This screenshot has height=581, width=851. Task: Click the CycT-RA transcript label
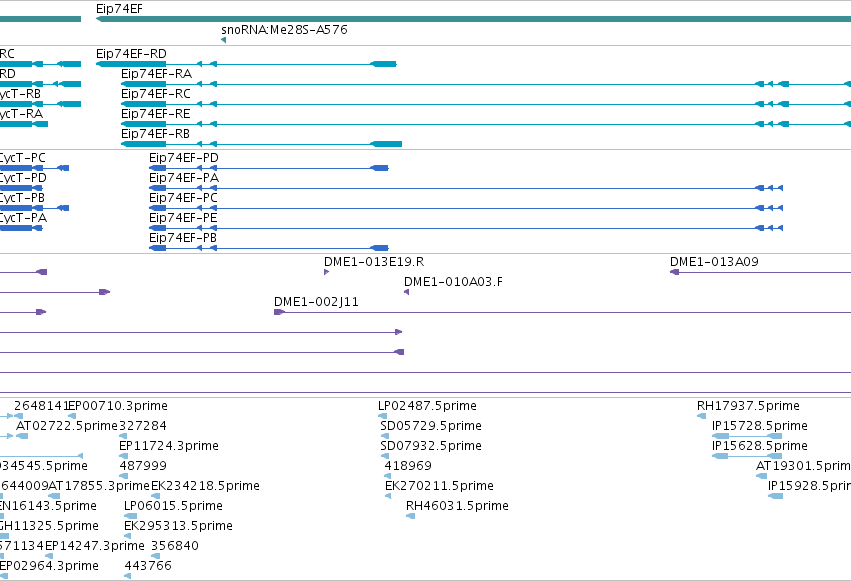click(21, 114)
